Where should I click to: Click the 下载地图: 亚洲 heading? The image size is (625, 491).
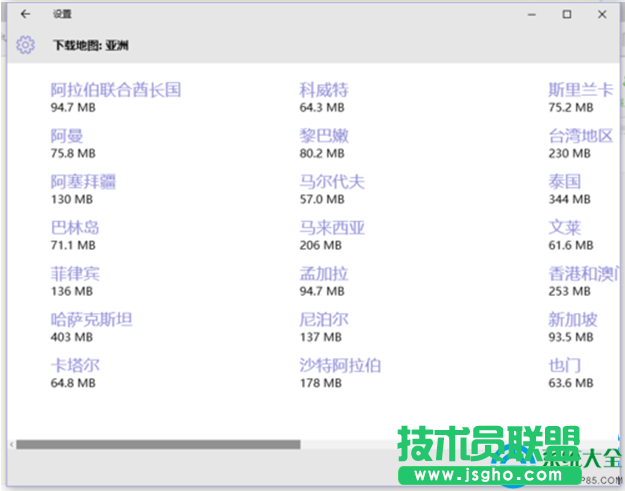click(x=90, y=45)
